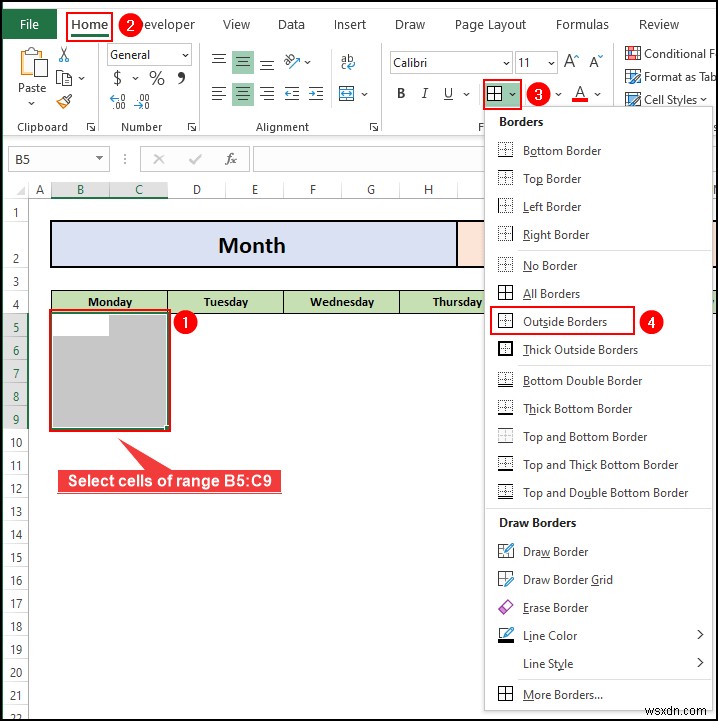
Task: Toggle Center horizontal alignment
Action: pos(243,94)
